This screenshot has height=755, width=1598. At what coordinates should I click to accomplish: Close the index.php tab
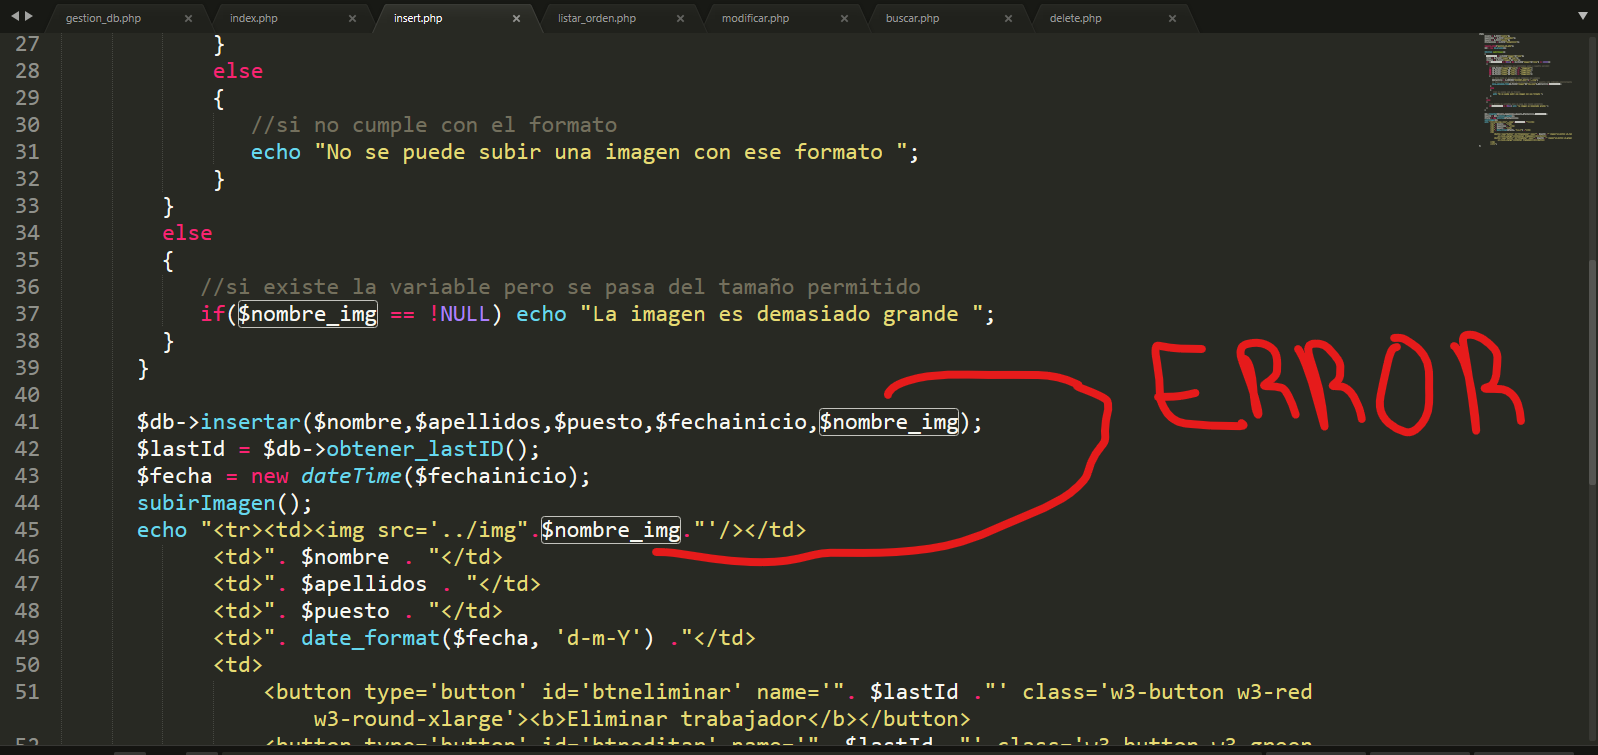click(353, 18)
